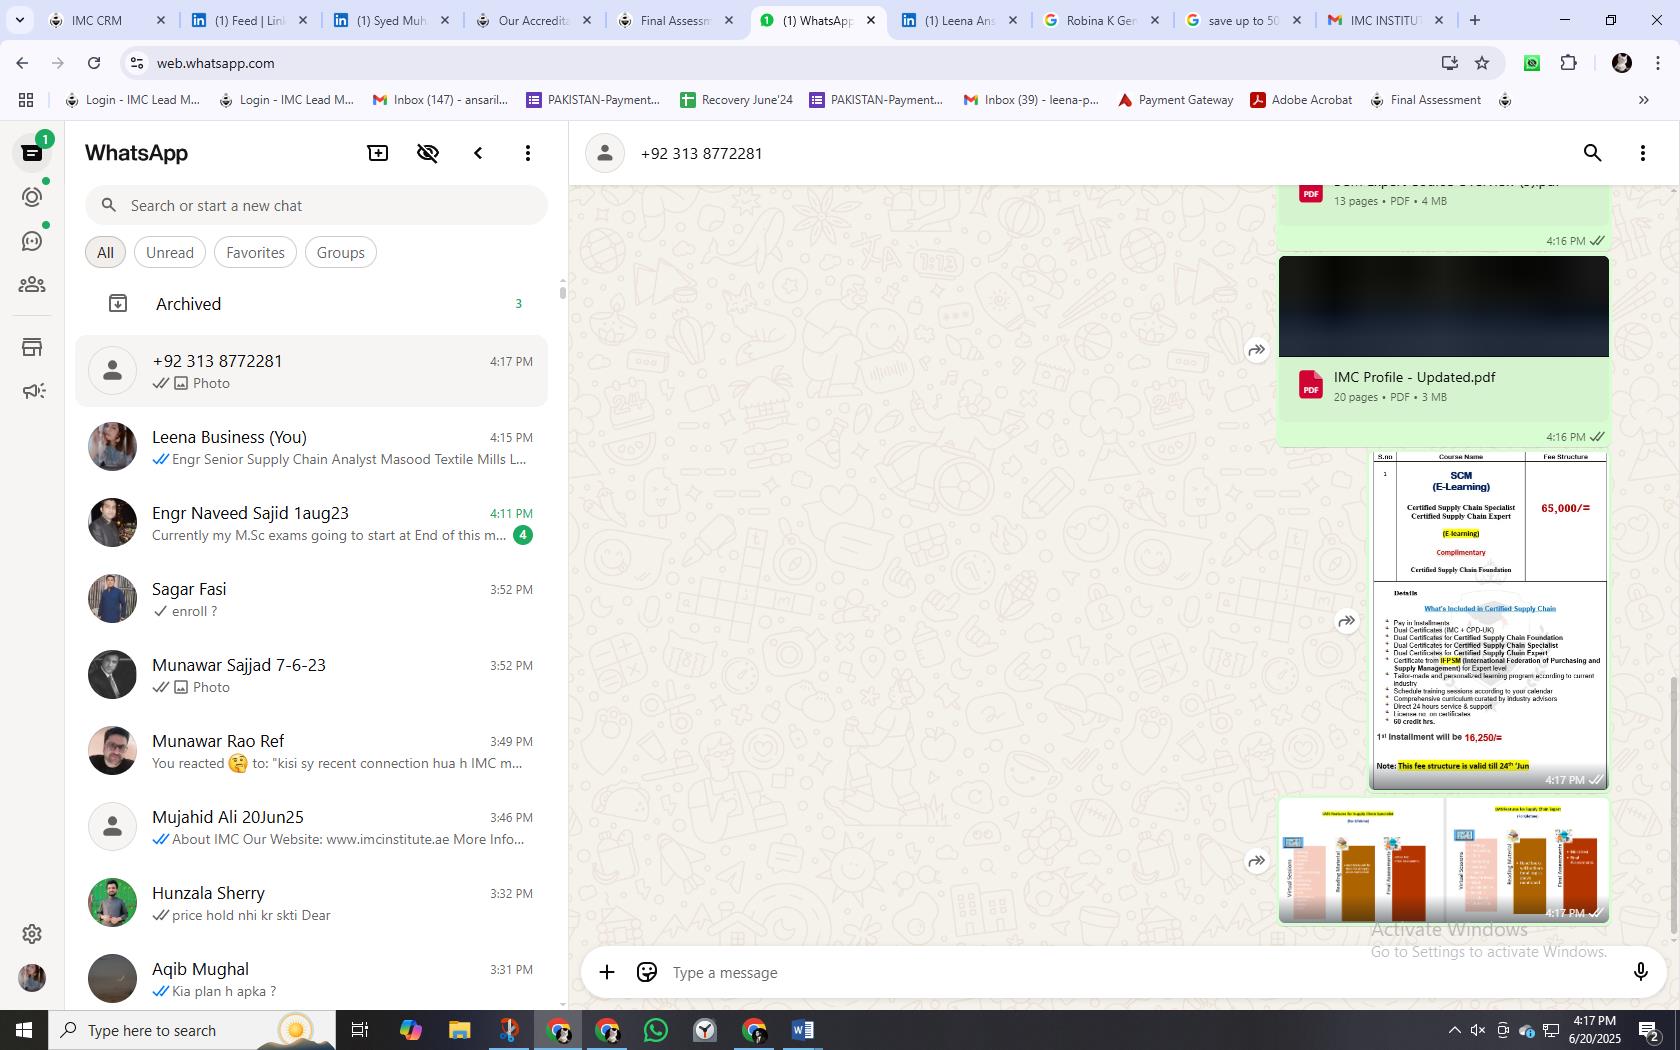Image resolution: width=1680 pixels, height=1050 pixels.
Task: Open the Channels sidebar icon
Action: (x=32, y=241)
